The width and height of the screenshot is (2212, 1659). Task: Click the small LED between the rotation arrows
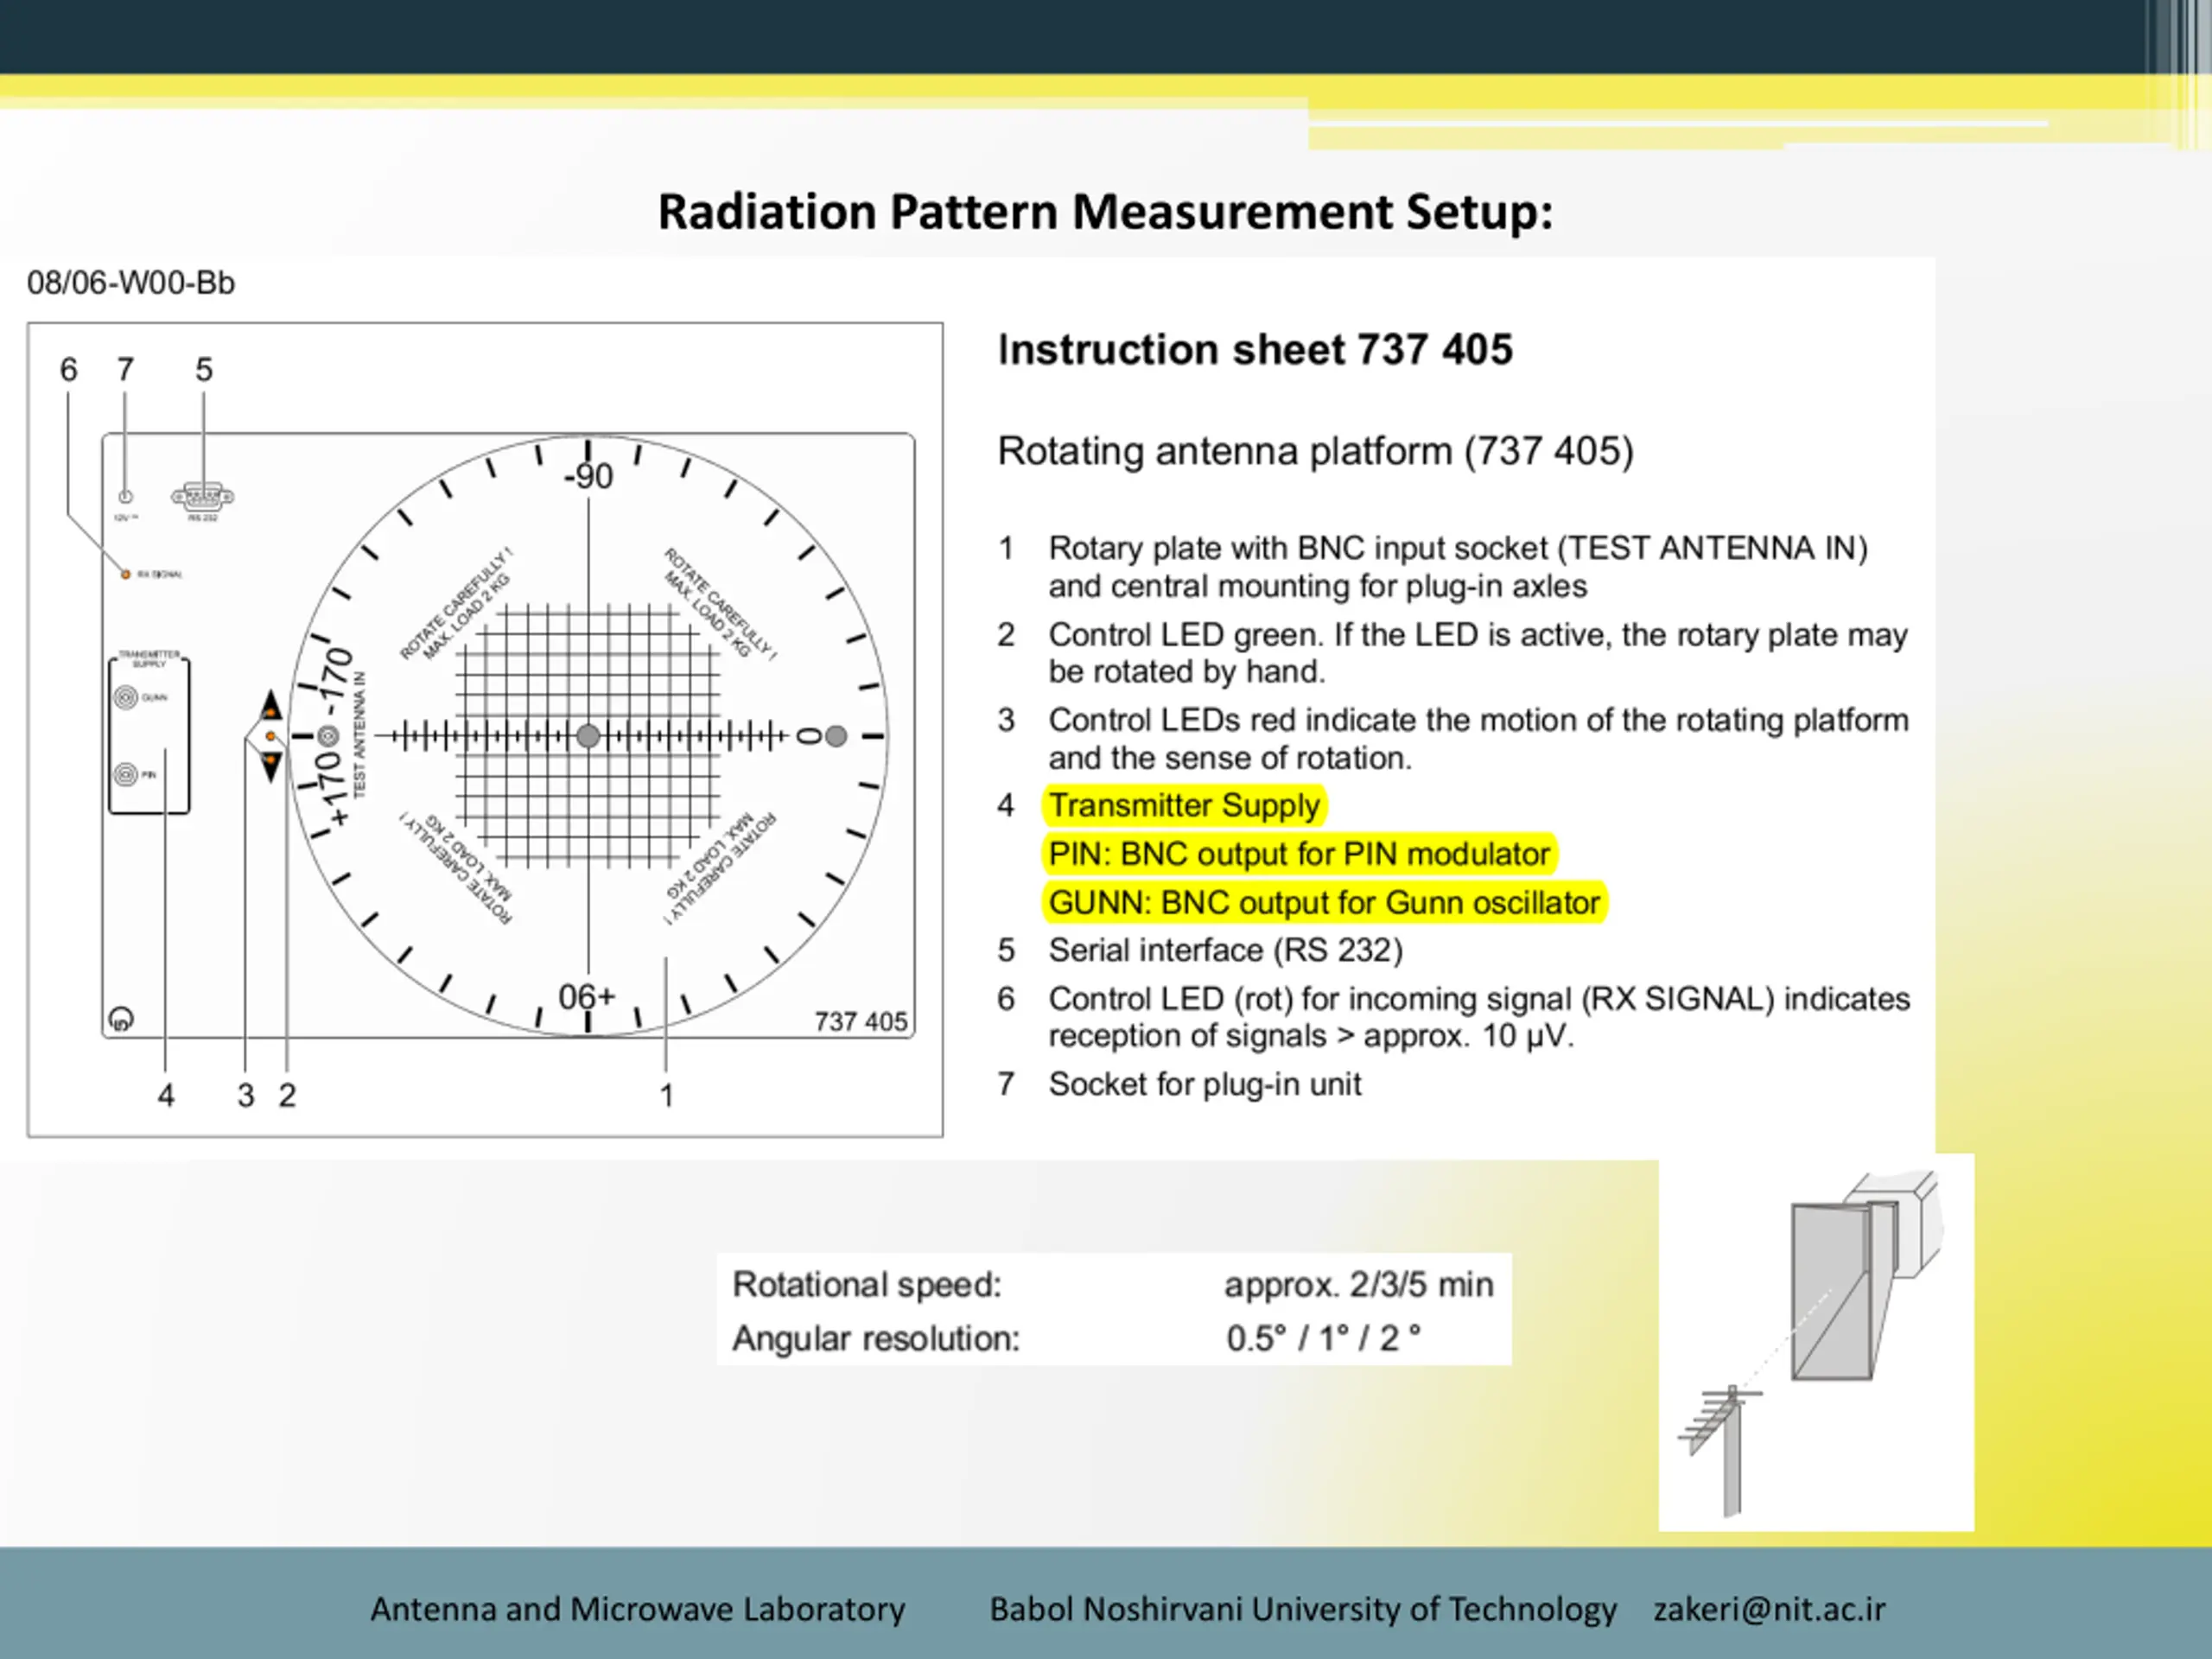[x=270, y=736]
